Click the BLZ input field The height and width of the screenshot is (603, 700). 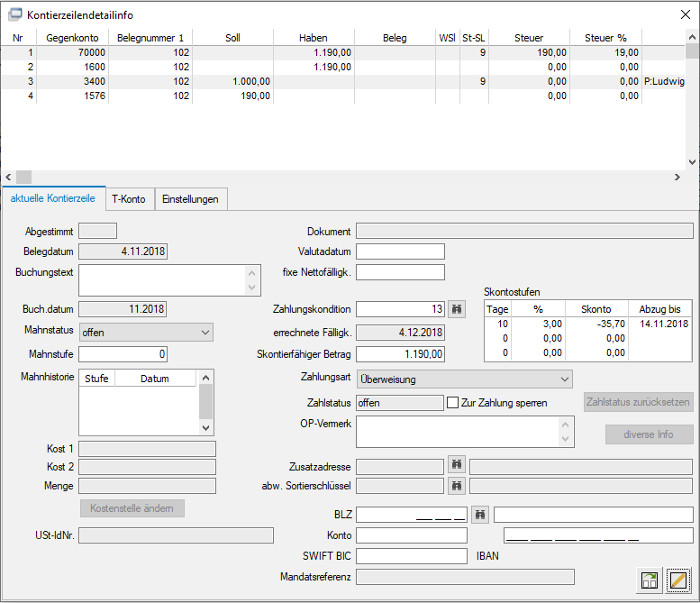point(412,515)
